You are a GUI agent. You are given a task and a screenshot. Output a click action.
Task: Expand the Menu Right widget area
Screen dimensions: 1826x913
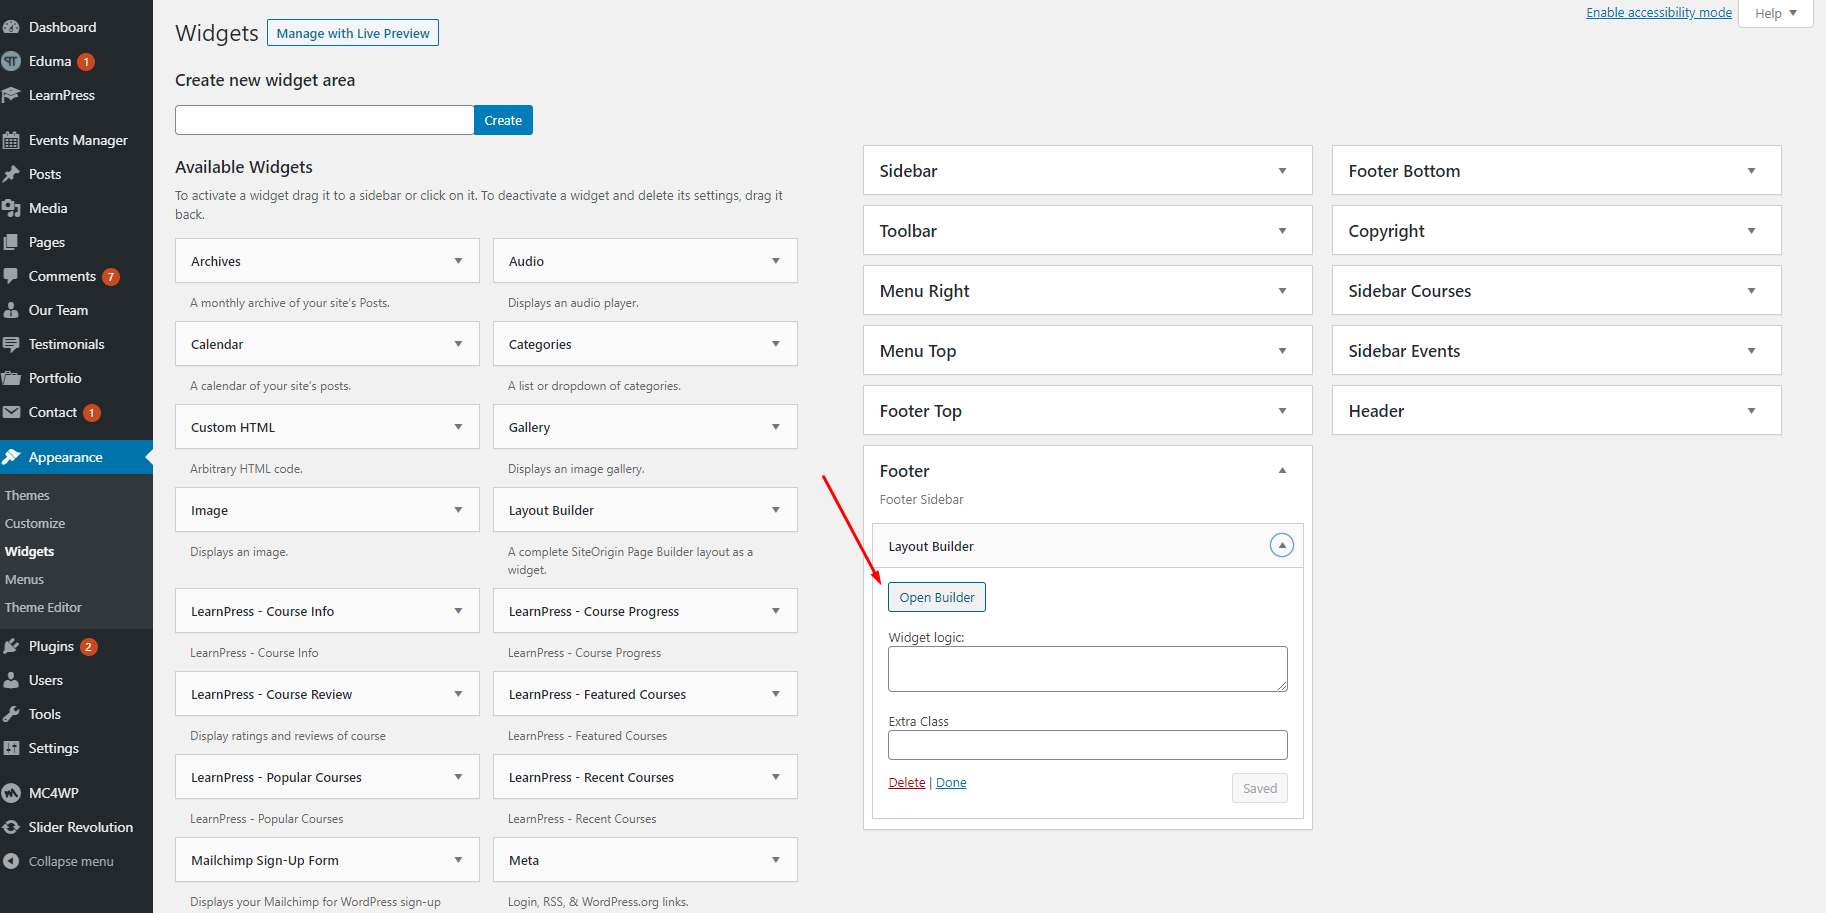pos(1282,291)
